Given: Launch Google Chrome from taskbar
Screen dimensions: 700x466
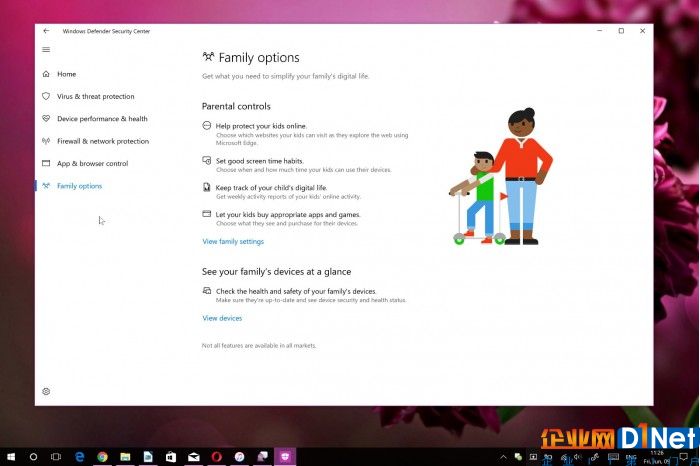Looking at the screenshot, I should (102, 457).
